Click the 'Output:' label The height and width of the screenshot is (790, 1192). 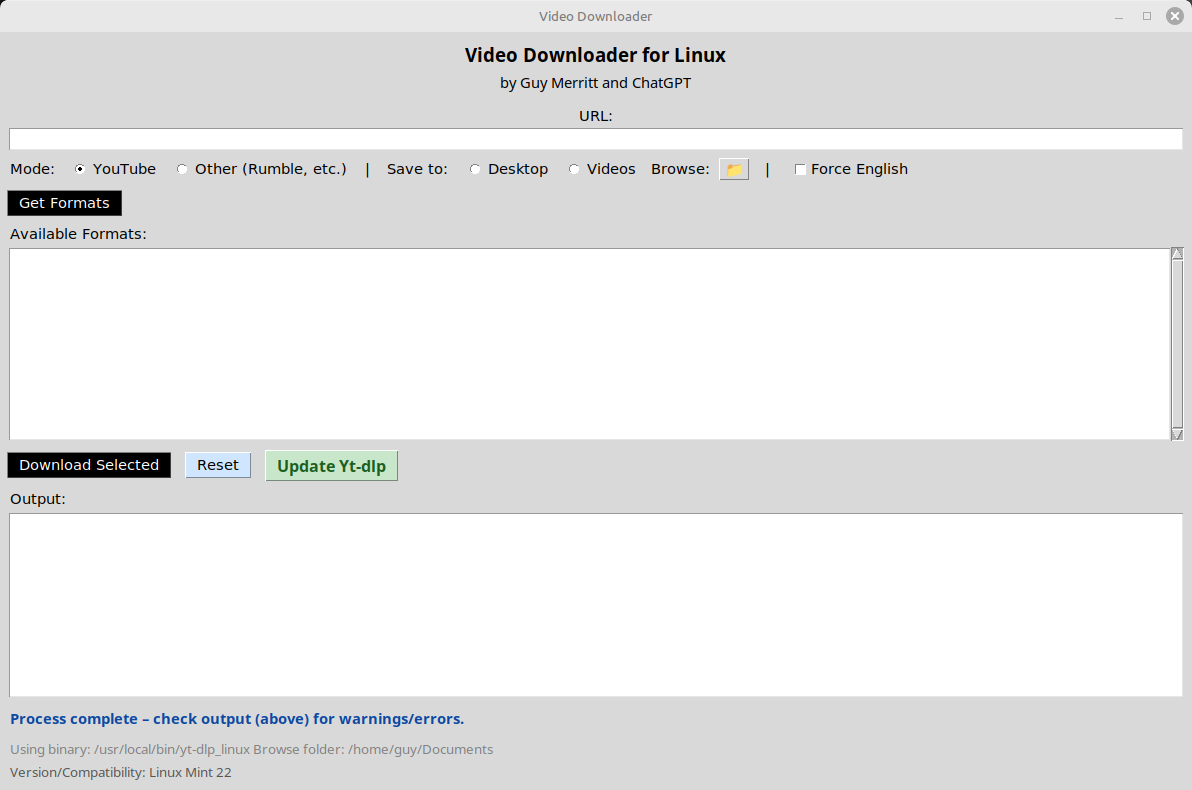click(38, 499)
